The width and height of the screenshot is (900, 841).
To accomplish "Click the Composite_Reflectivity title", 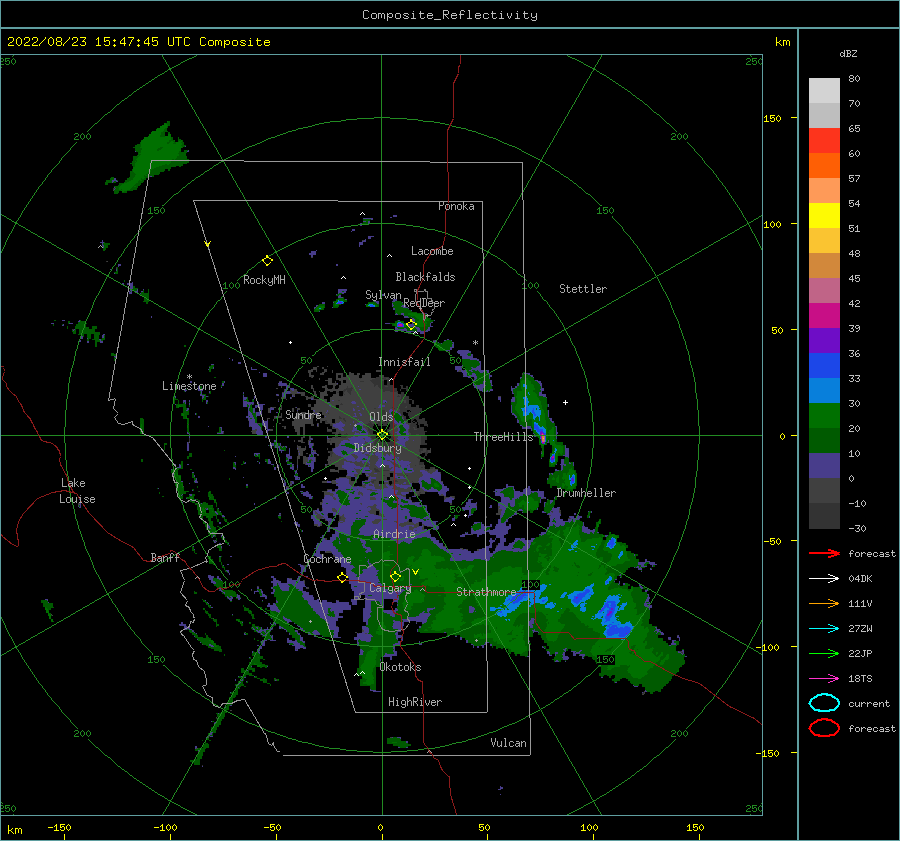I will pyautogui.click(x=450, y=15).
